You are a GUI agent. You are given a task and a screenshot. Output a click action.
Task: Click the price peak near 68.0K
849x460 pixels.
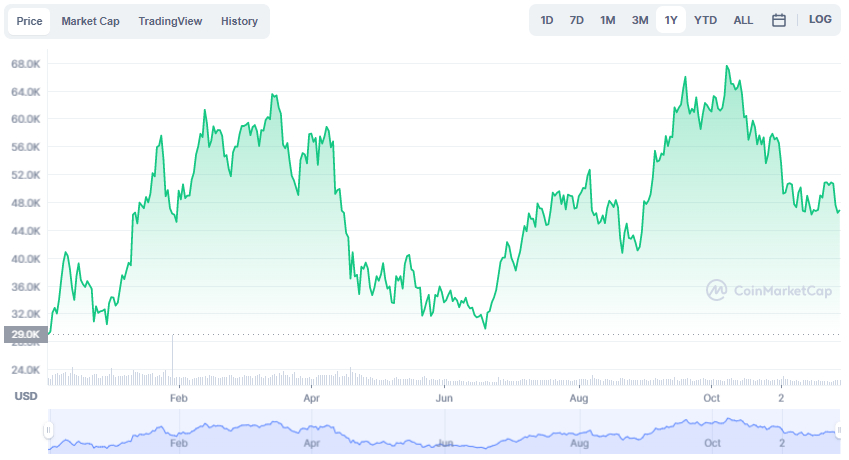(727, 67)
